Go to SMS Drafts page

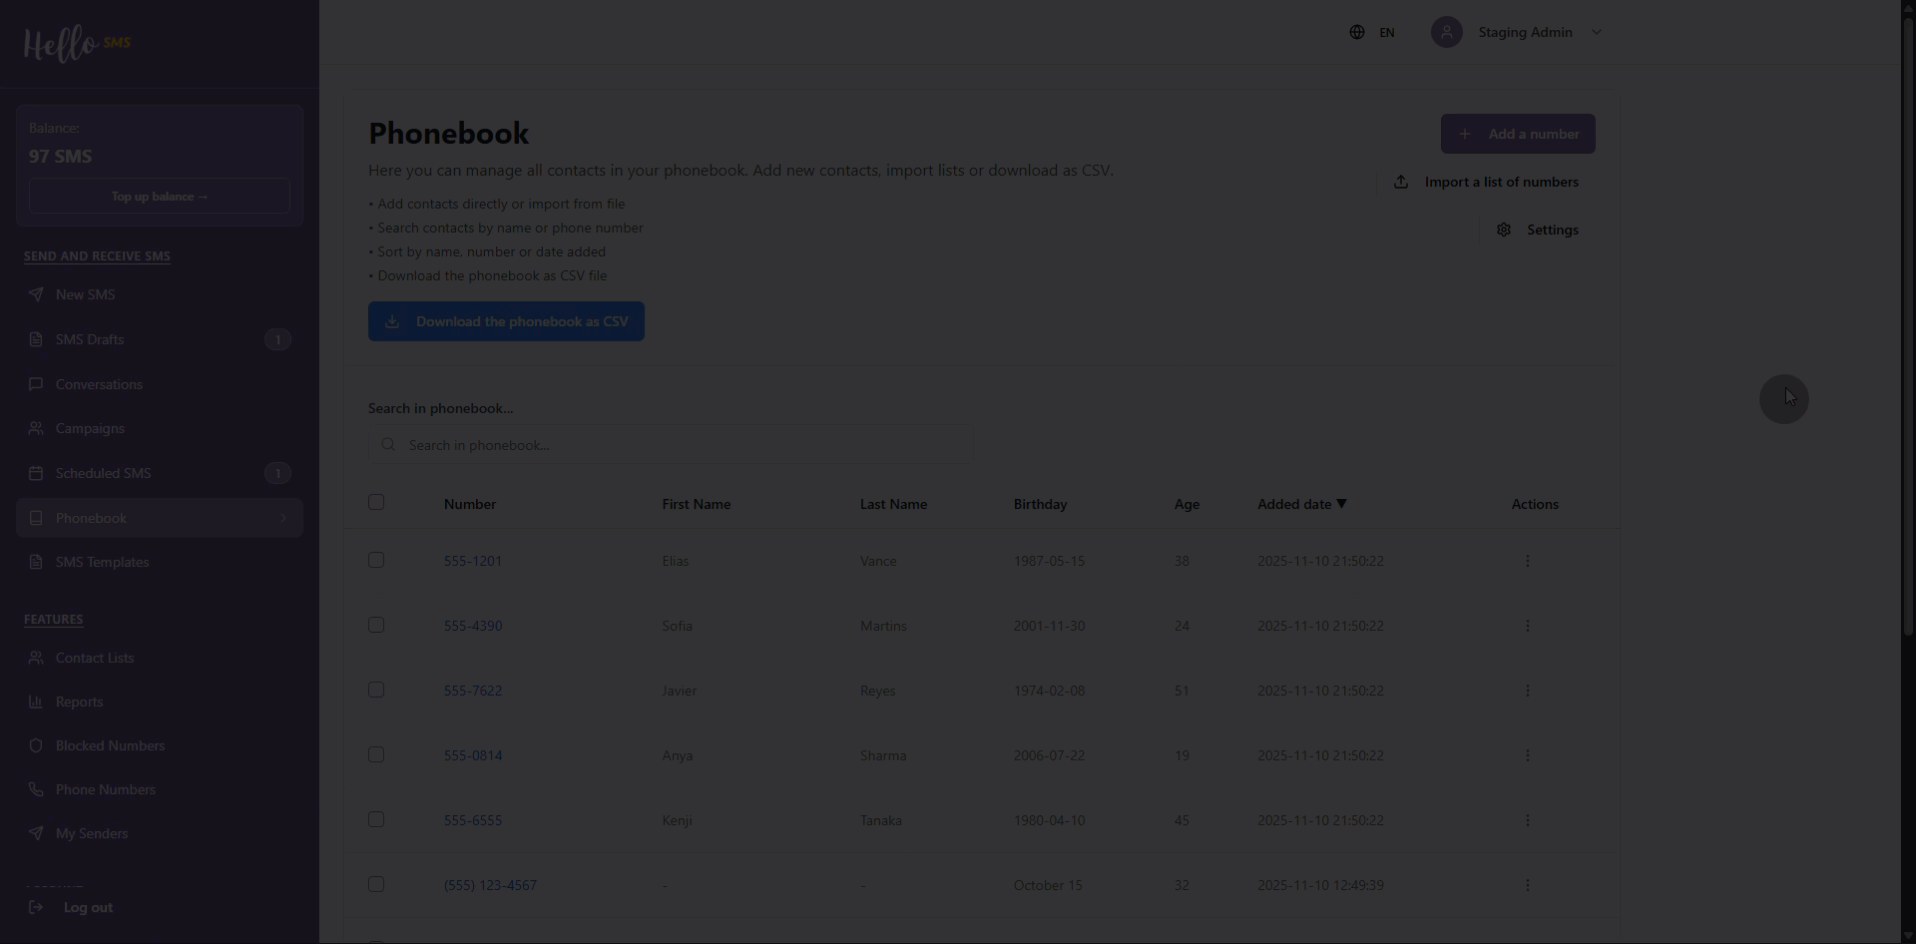point(160,340)
